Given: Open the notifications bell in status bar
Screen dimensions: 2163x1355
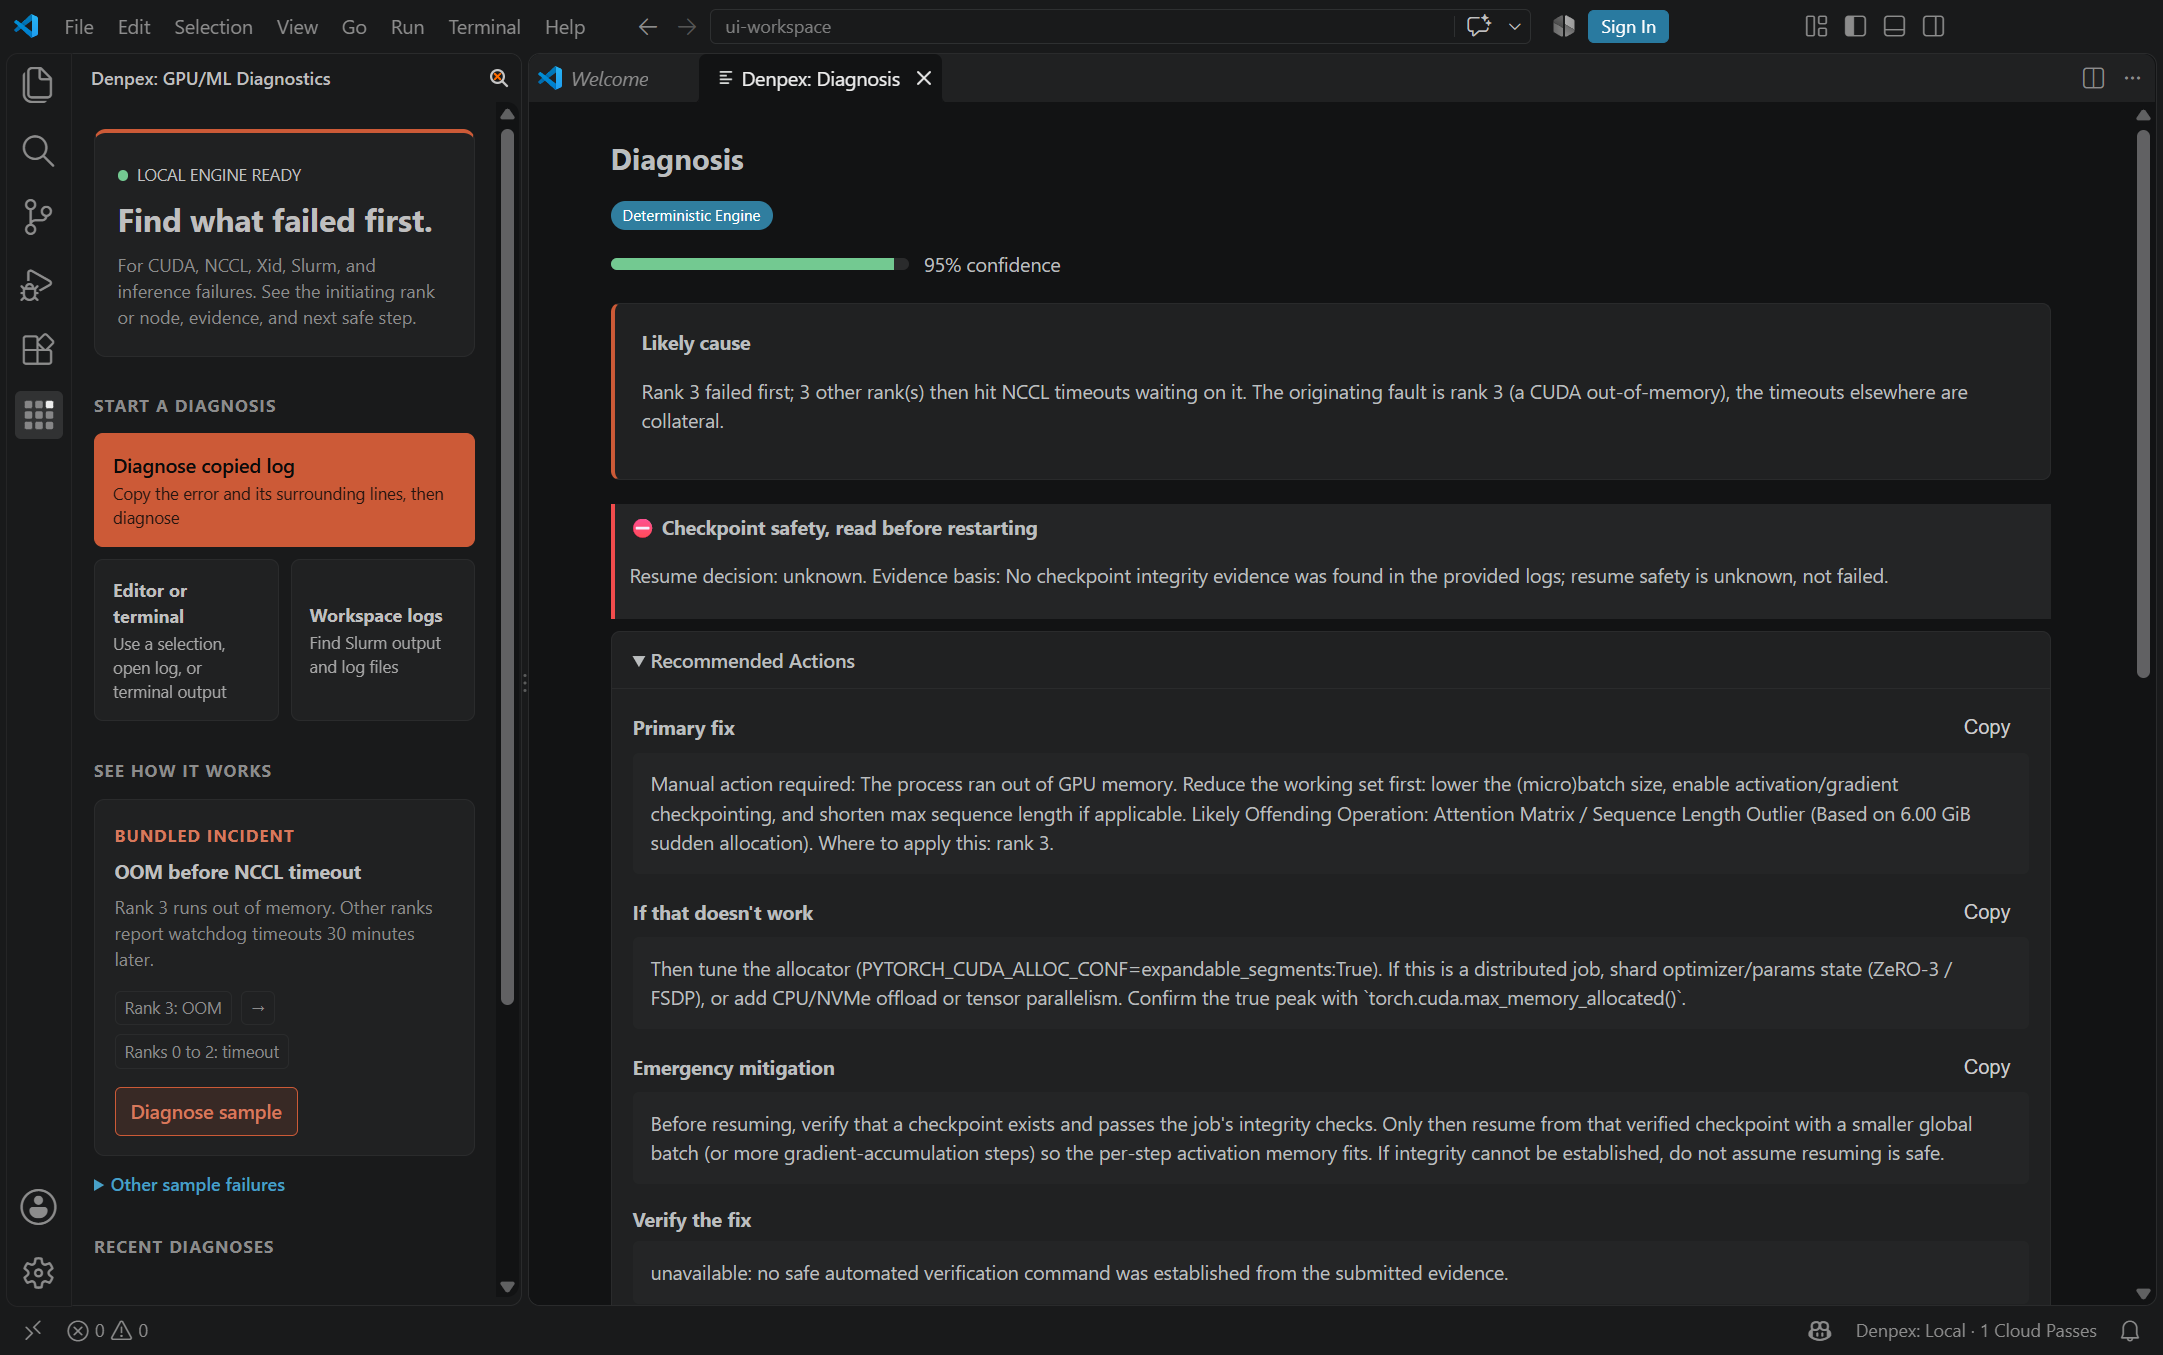Looking at the screenshot, I should click(x=2130, y=1330).
